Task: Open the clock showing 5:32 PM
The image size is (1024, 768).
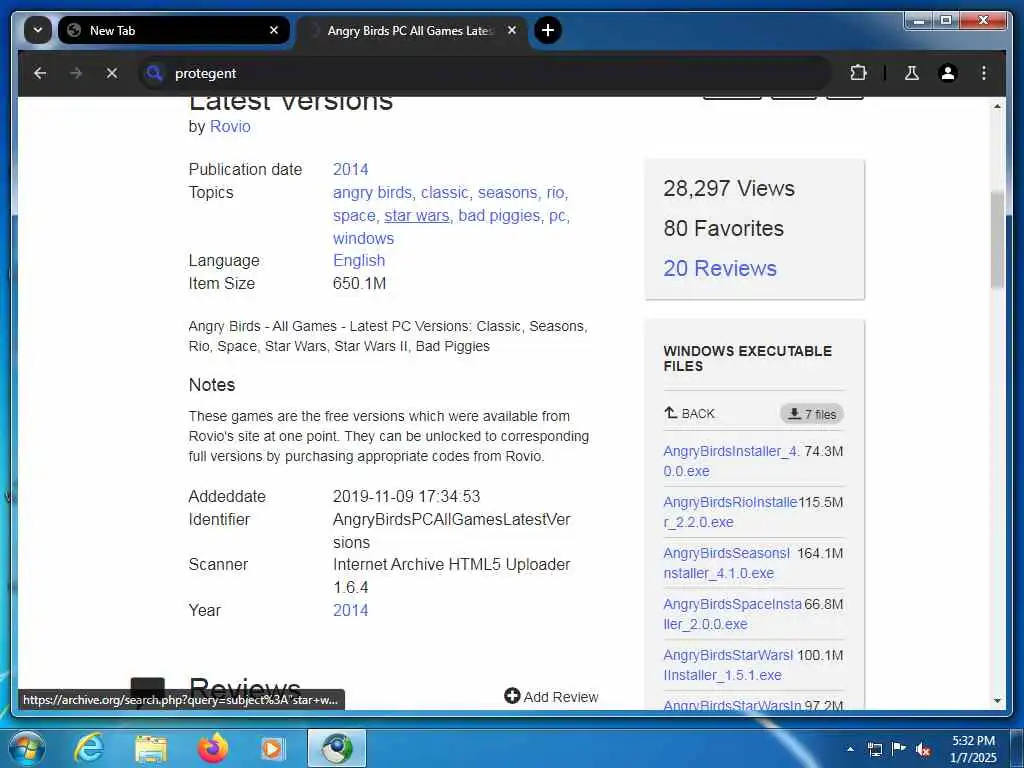Action: 973,749
